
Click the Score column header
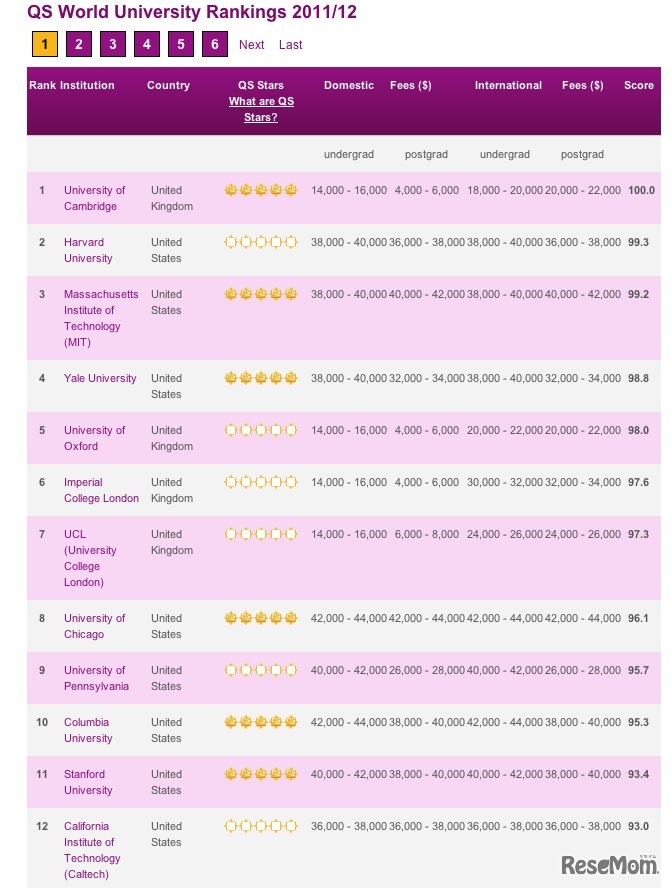[639, 85]
